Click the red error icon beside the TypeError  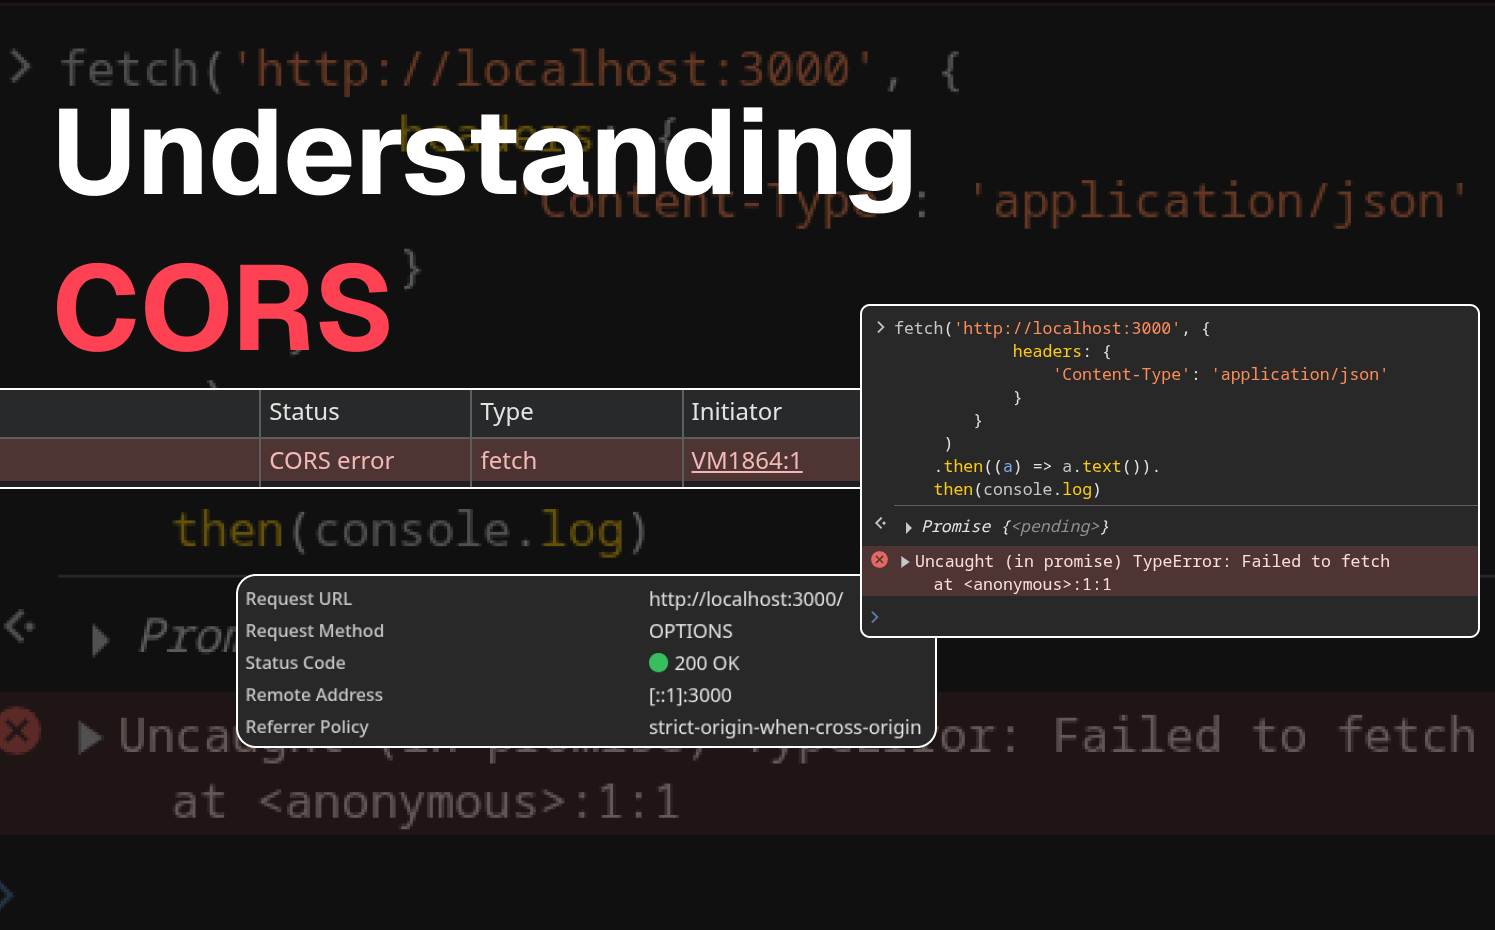tap(879, 559)
